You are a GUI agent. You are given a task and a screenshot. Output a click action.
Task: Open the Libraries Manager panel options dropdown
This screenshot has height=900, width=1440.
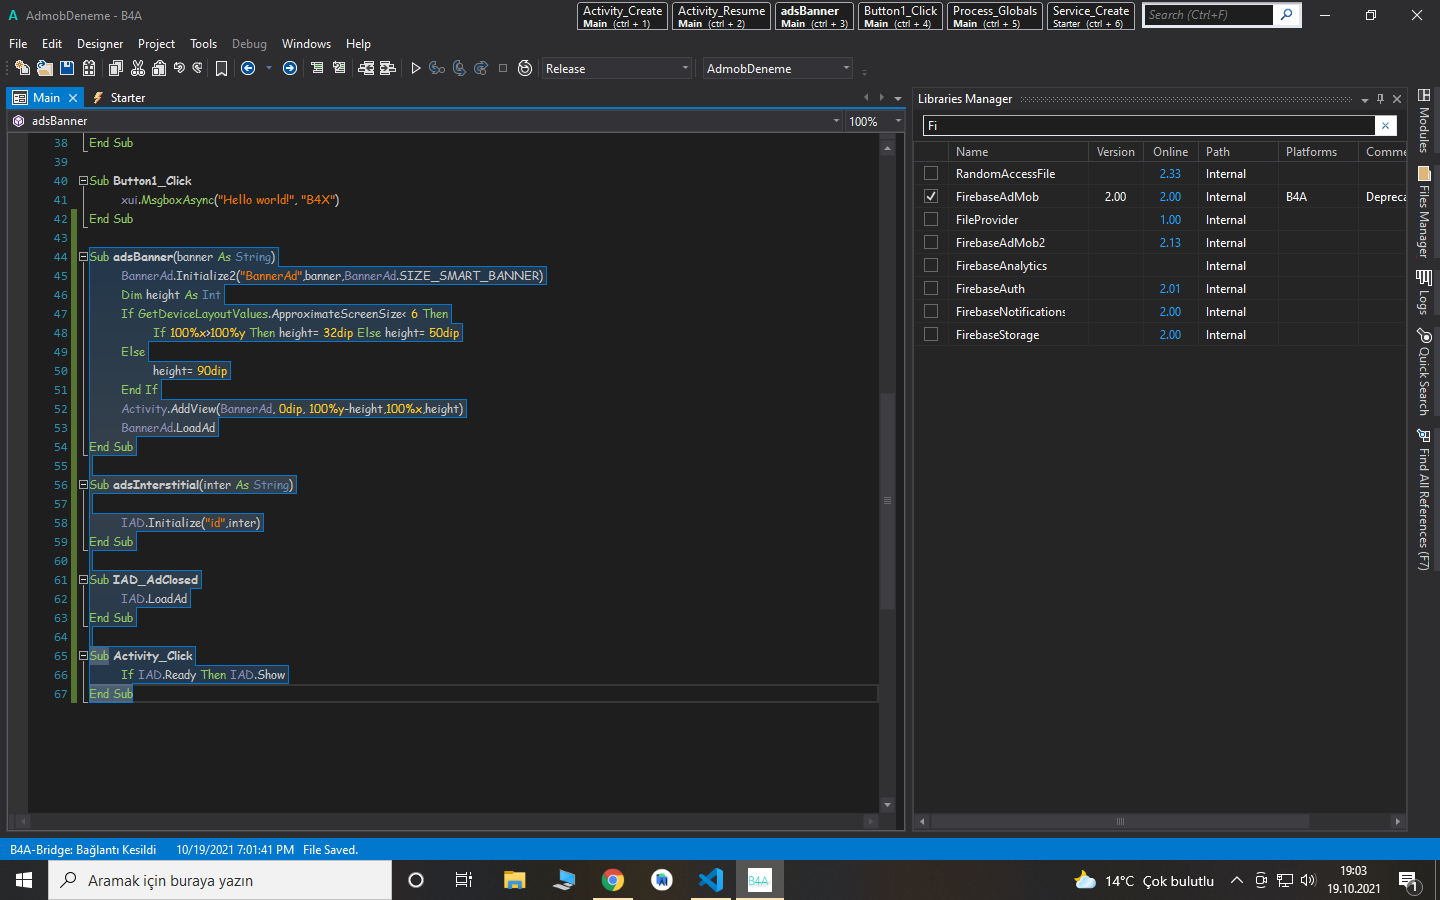tap(1364, 99)
